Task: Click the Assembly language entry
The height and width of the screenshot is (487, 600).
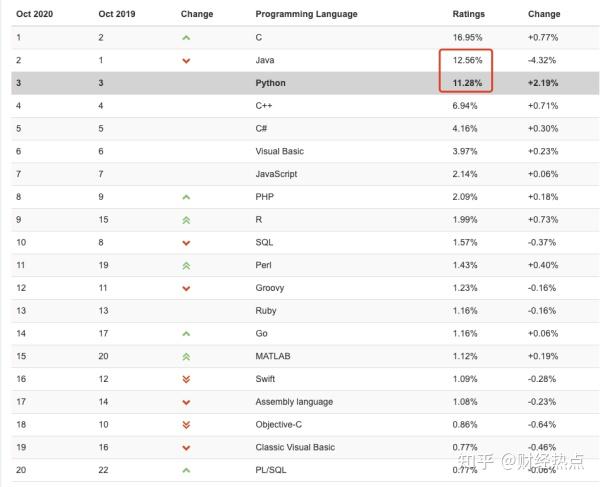Action: pyautogui.click(x=294, y=402)
